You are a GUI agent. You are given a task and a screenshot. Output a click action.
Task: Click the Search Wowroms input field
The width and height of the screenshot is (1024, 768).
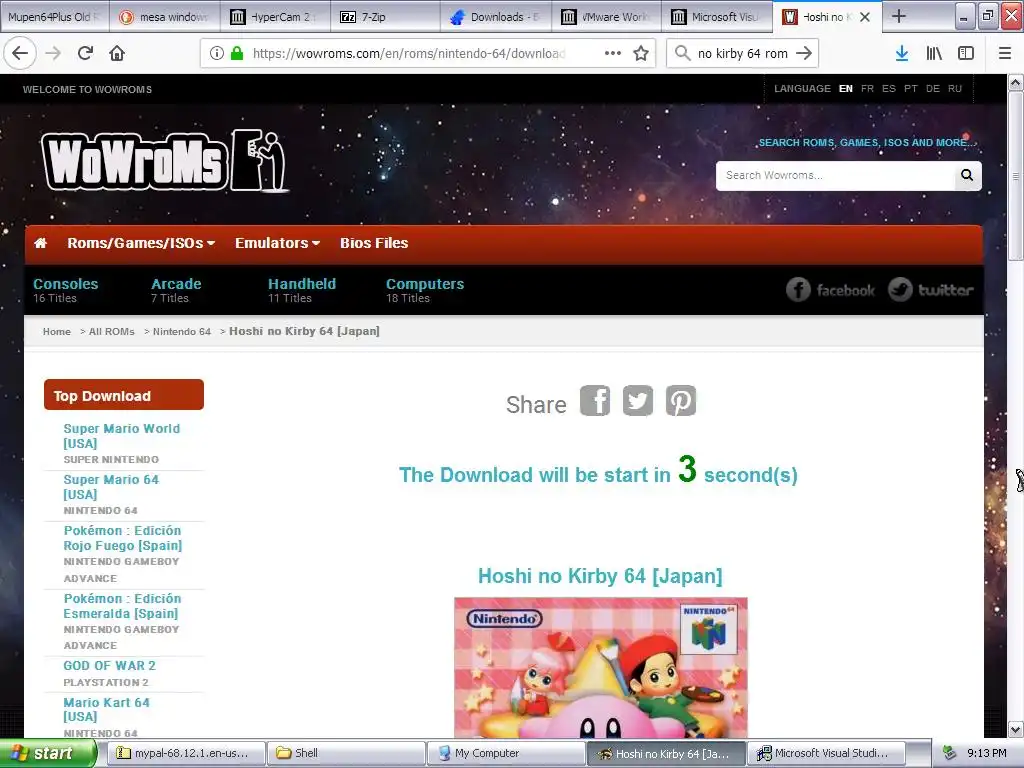coord(835,176)
